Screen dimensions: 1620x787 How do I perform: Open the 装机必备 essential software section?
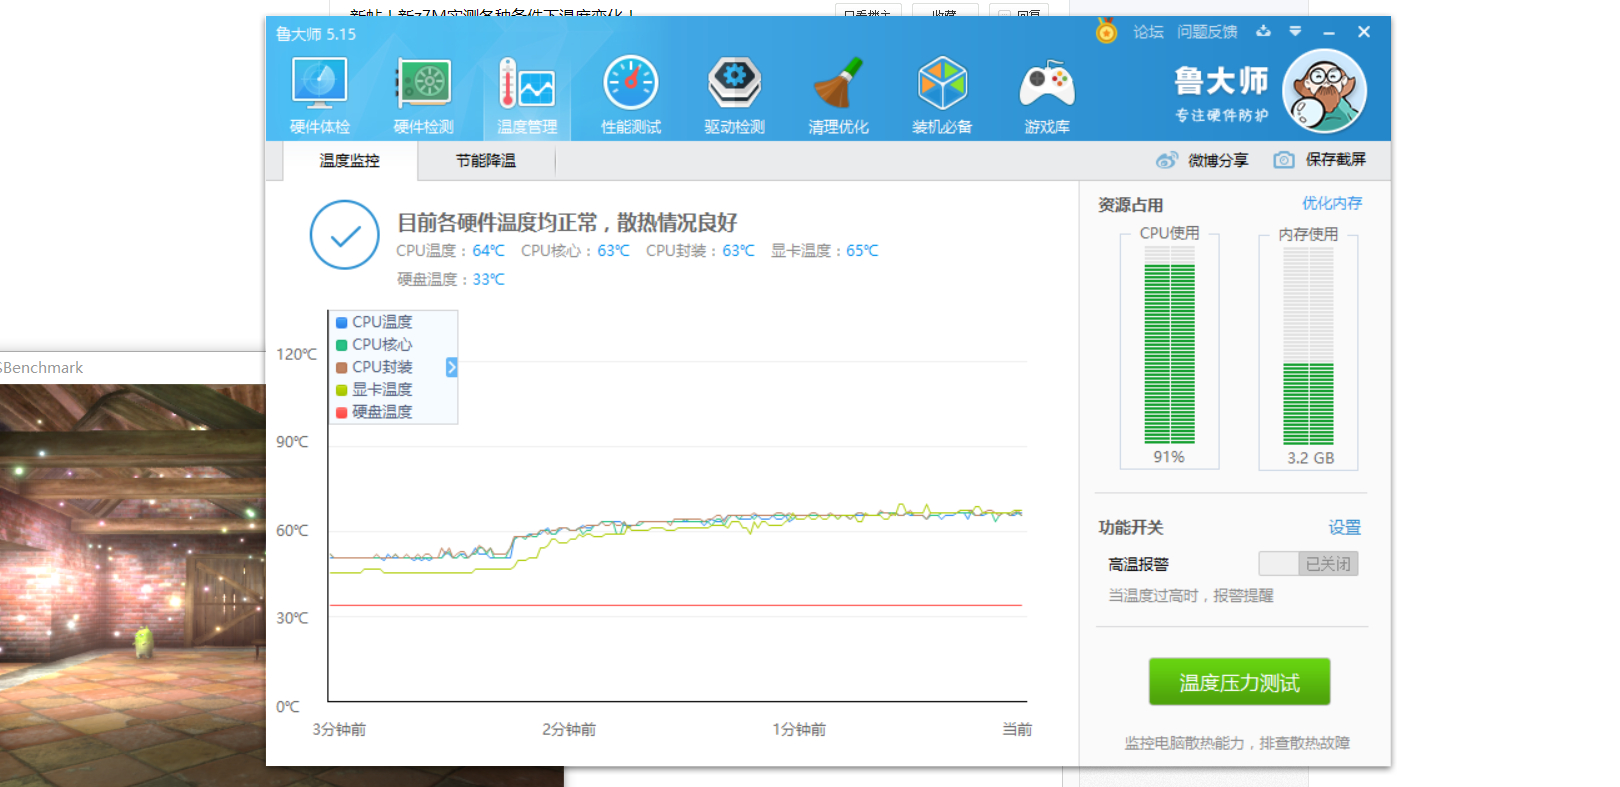(942, 96)
